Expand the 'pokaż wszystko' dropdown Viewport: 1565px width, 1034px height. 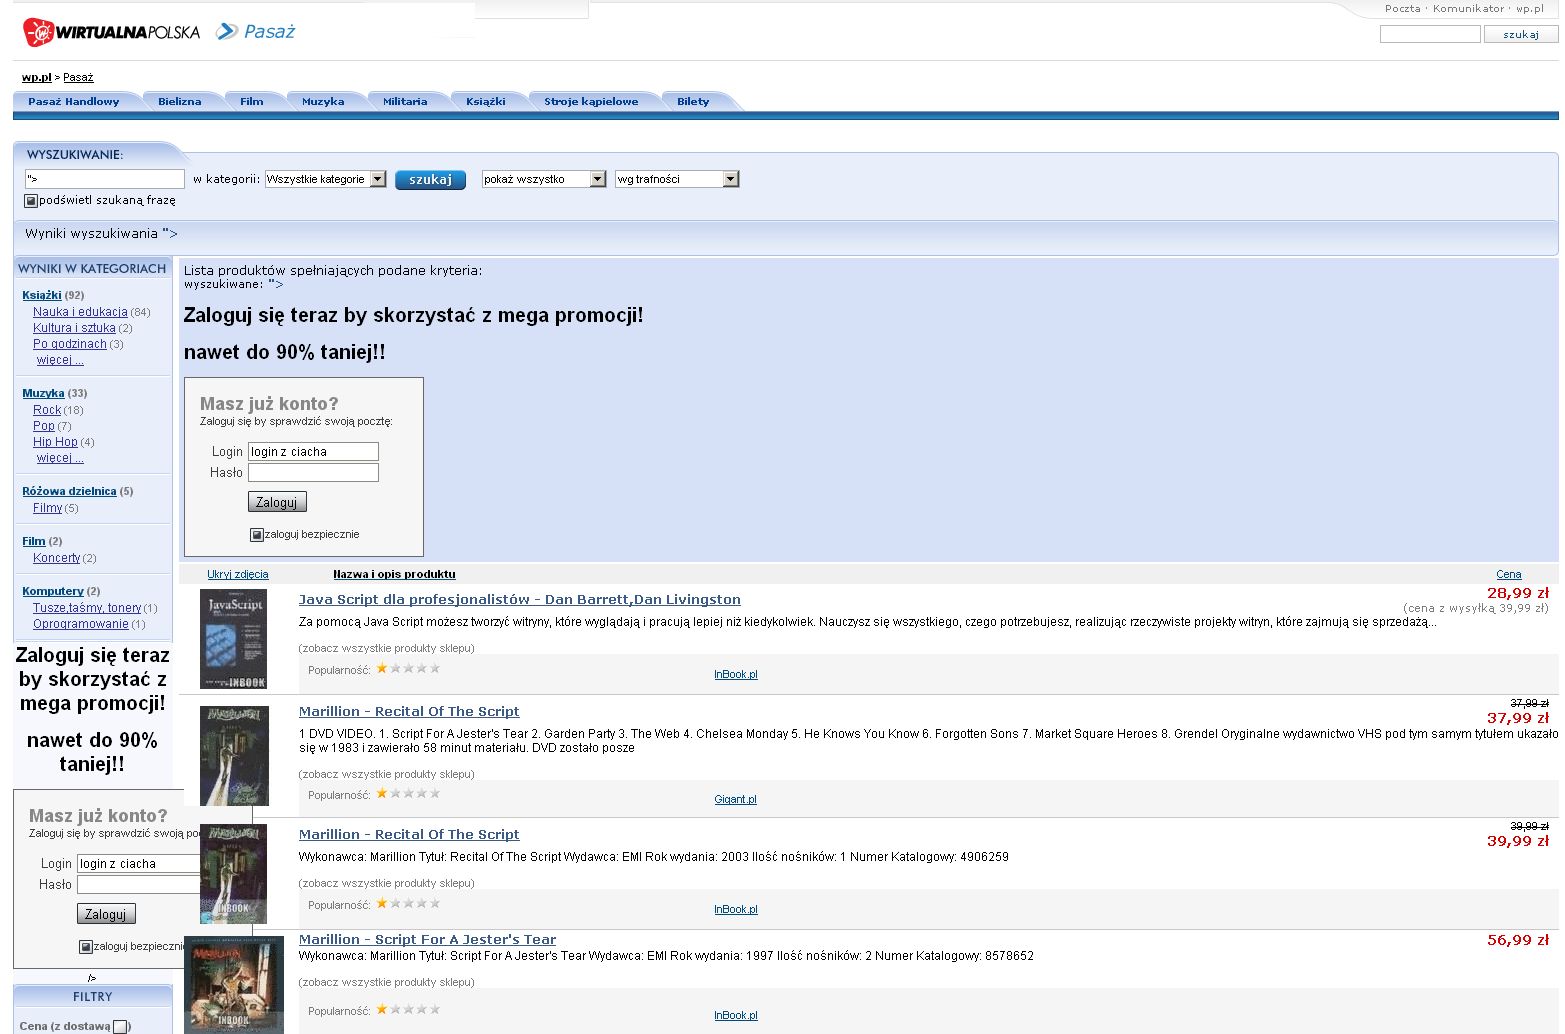click(x=543, y=179)
